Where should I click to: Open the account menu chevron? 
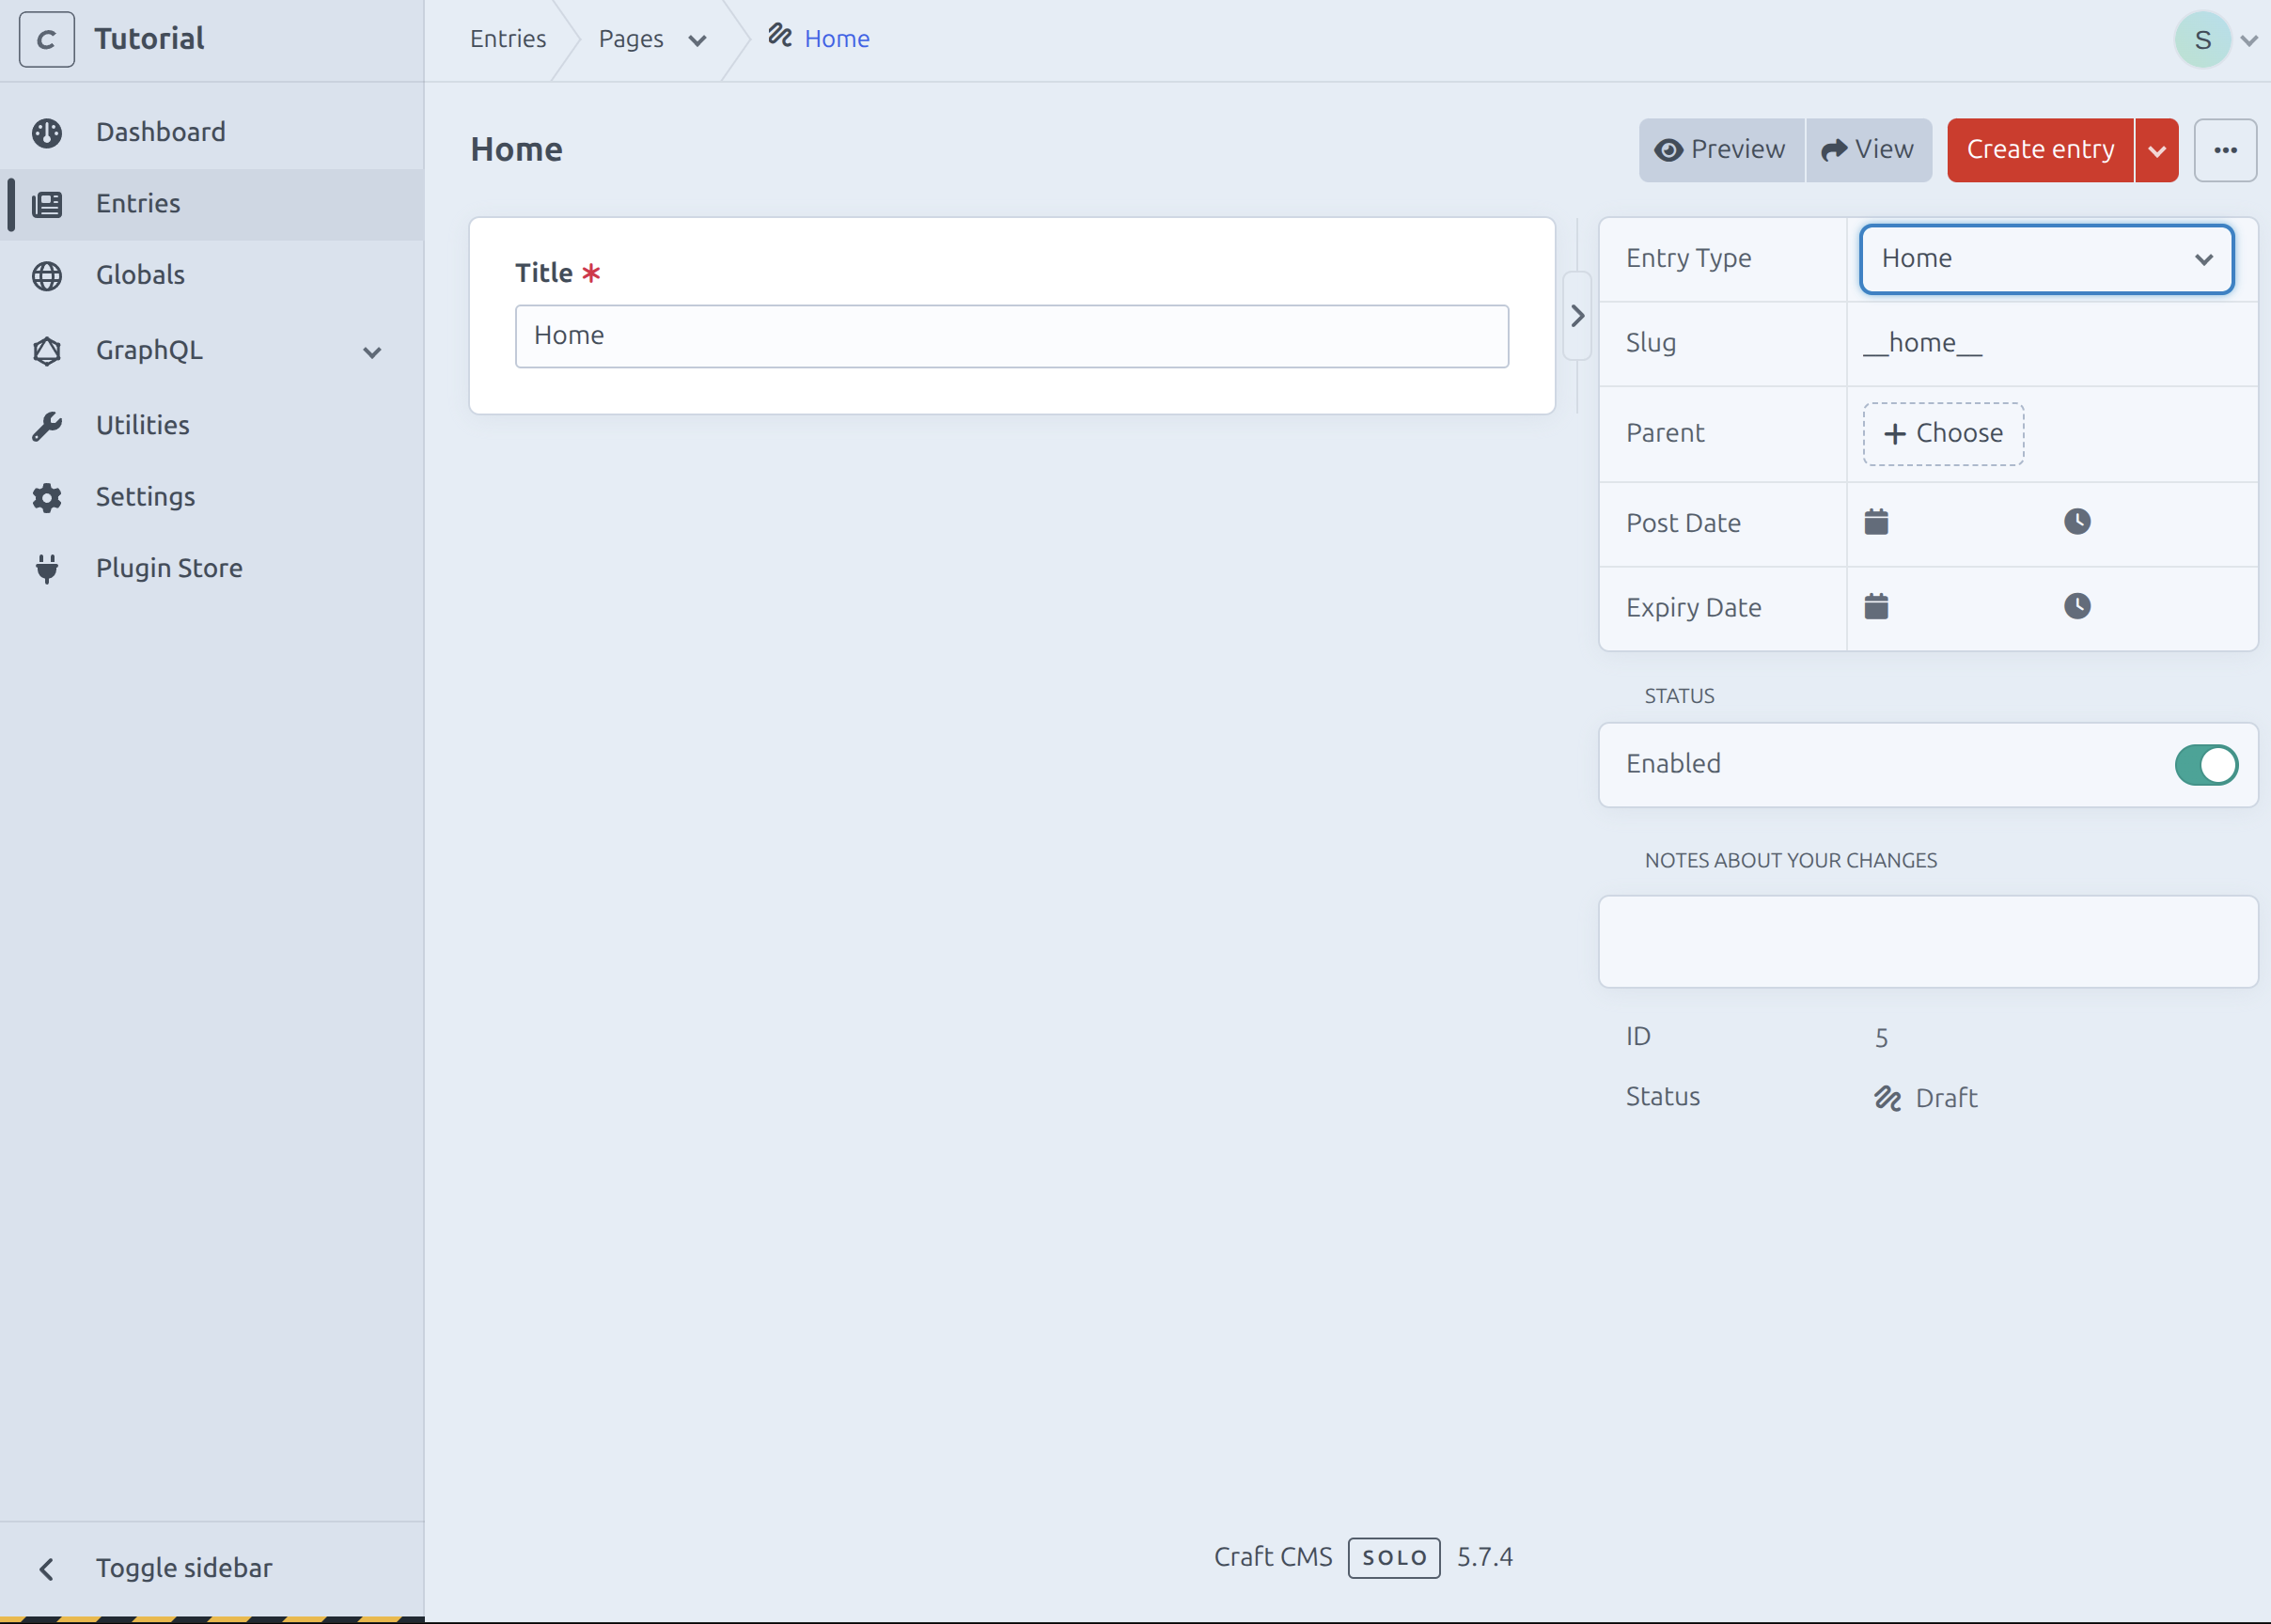[x=2250, y=39]
